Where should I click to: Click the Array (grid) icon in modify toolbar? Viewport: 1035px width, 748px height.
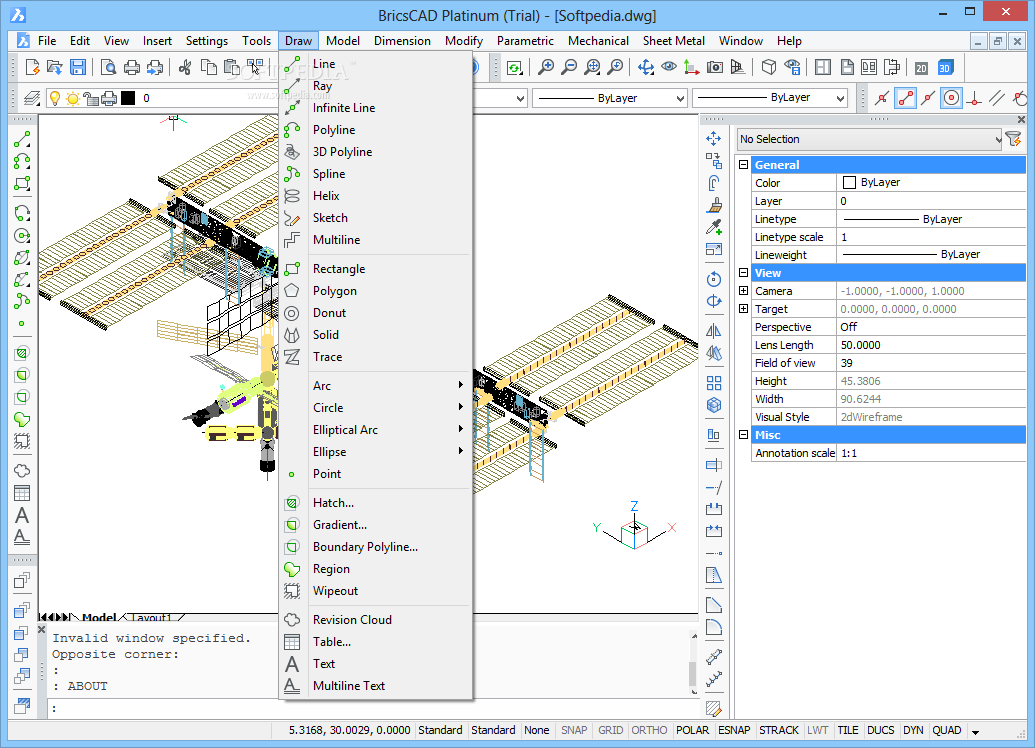coord(714,383)
